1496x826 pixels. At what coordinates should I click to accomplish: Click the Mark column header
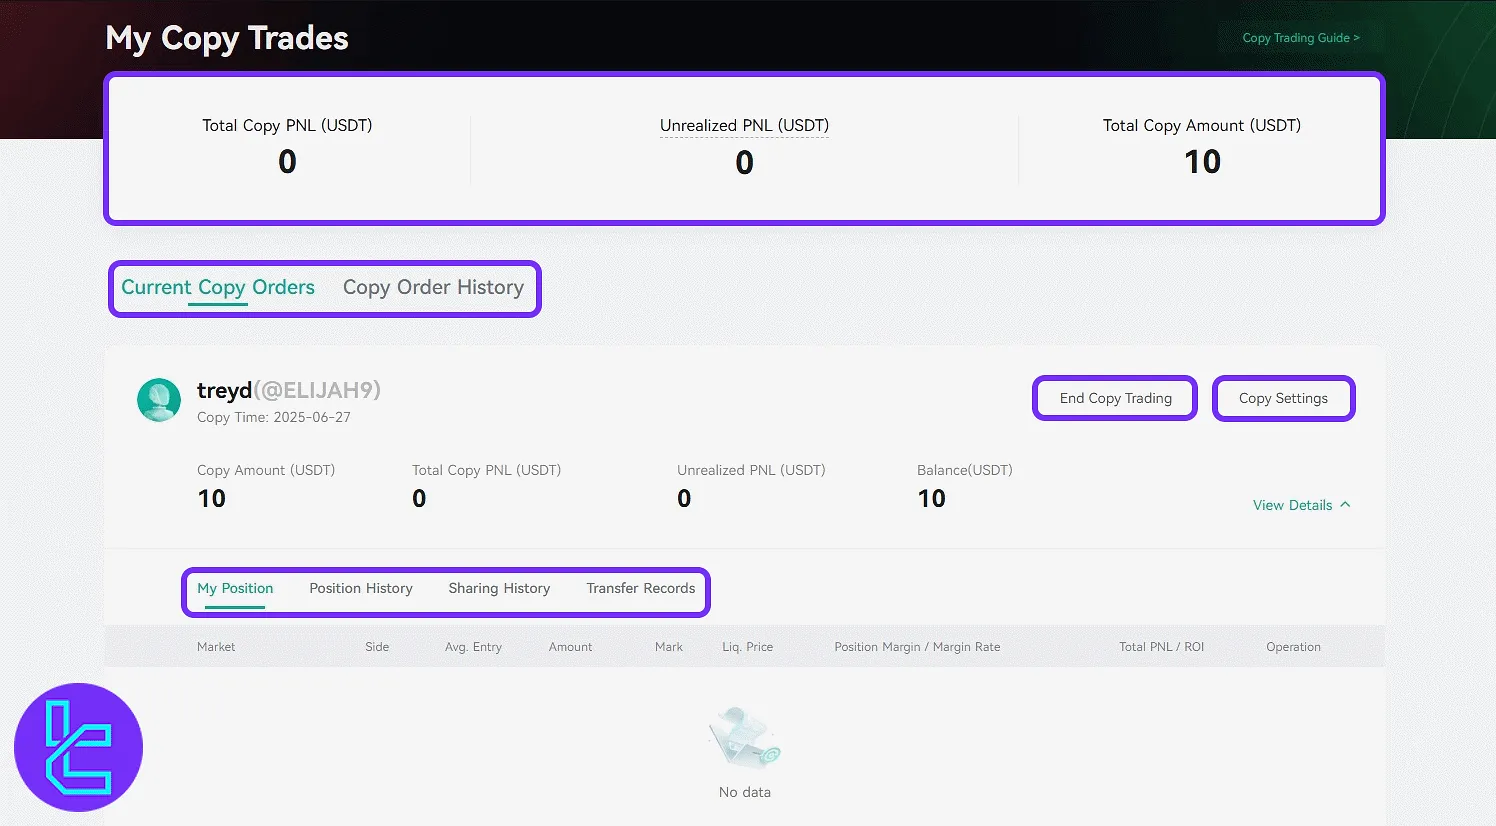pos(669,647)
